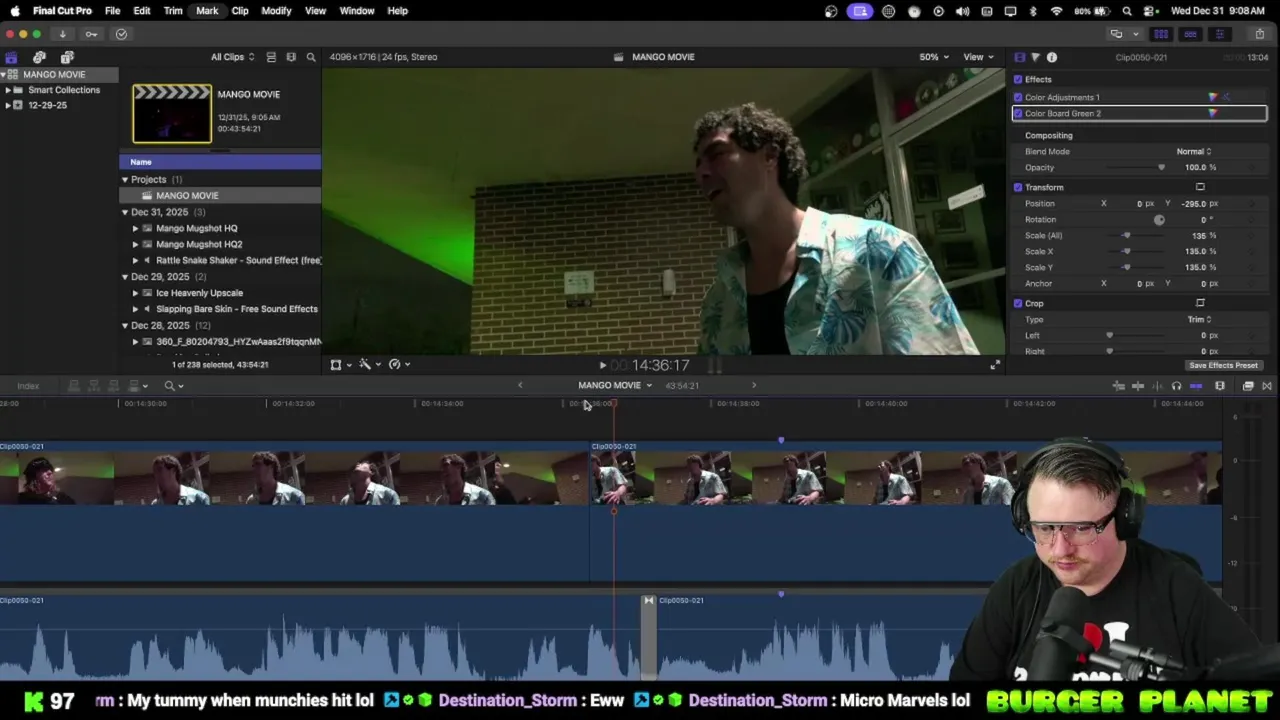Viewport: 1280px width, 720px height.
Task: Collapse the Projects group triangle
Action: [x=125, y=179]
